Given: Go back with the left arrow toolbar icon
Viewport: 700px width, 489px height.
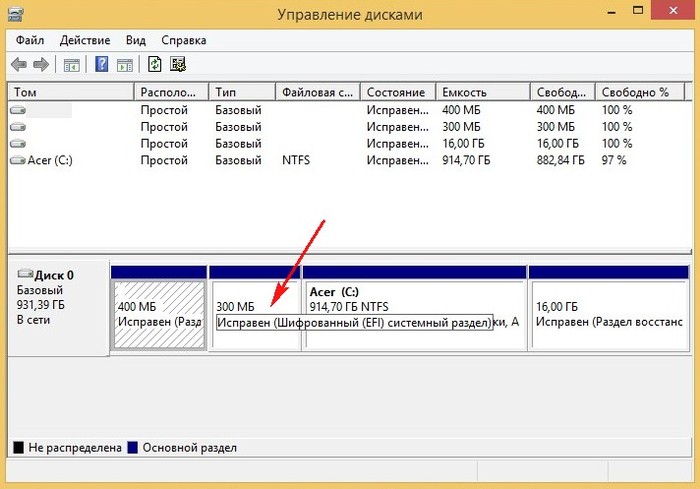Looking at the screenshot, I should point(19,65).
